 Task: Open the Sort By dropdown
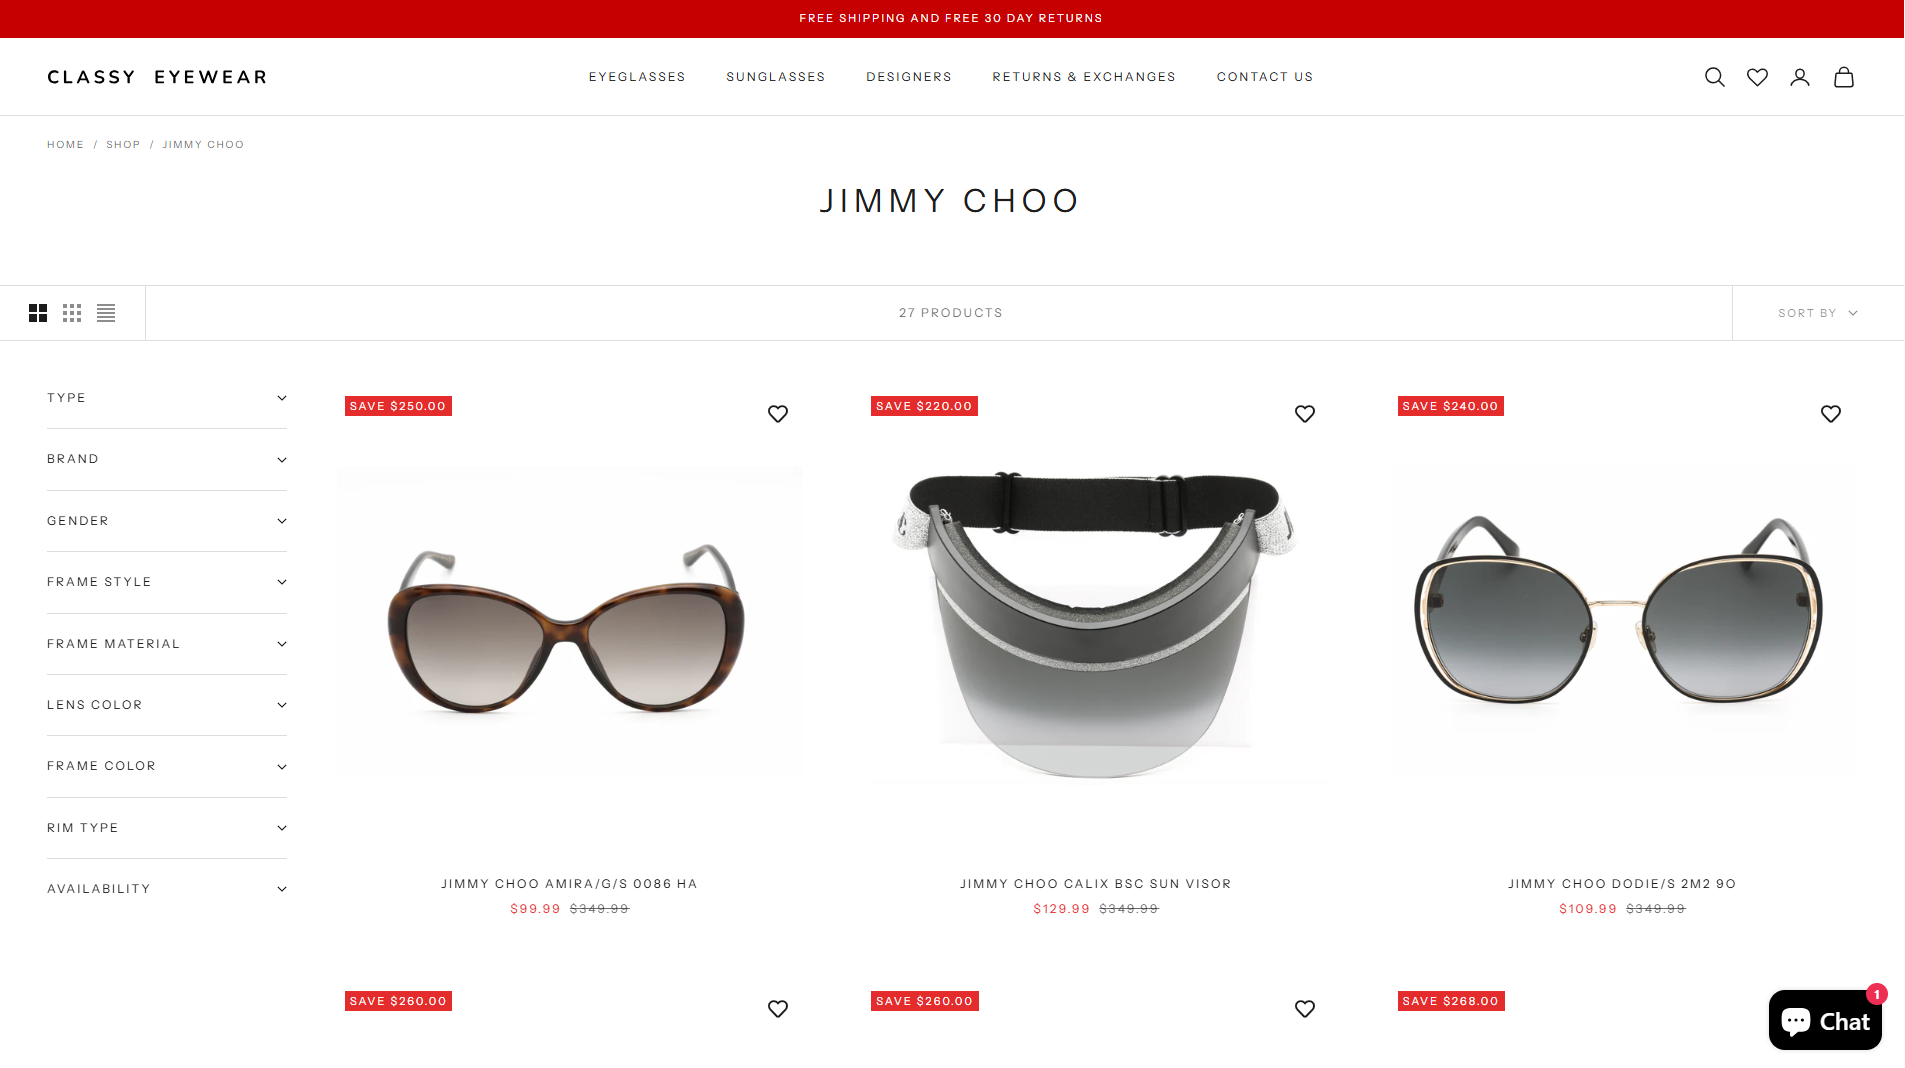[x=1818, y=313]
